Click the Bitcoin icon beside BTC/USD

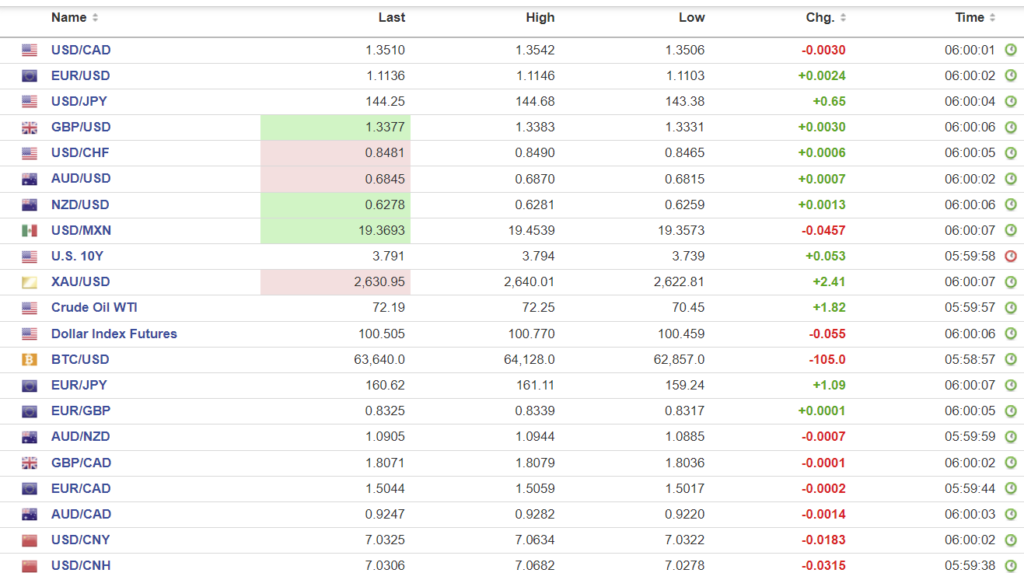[29, 360]
